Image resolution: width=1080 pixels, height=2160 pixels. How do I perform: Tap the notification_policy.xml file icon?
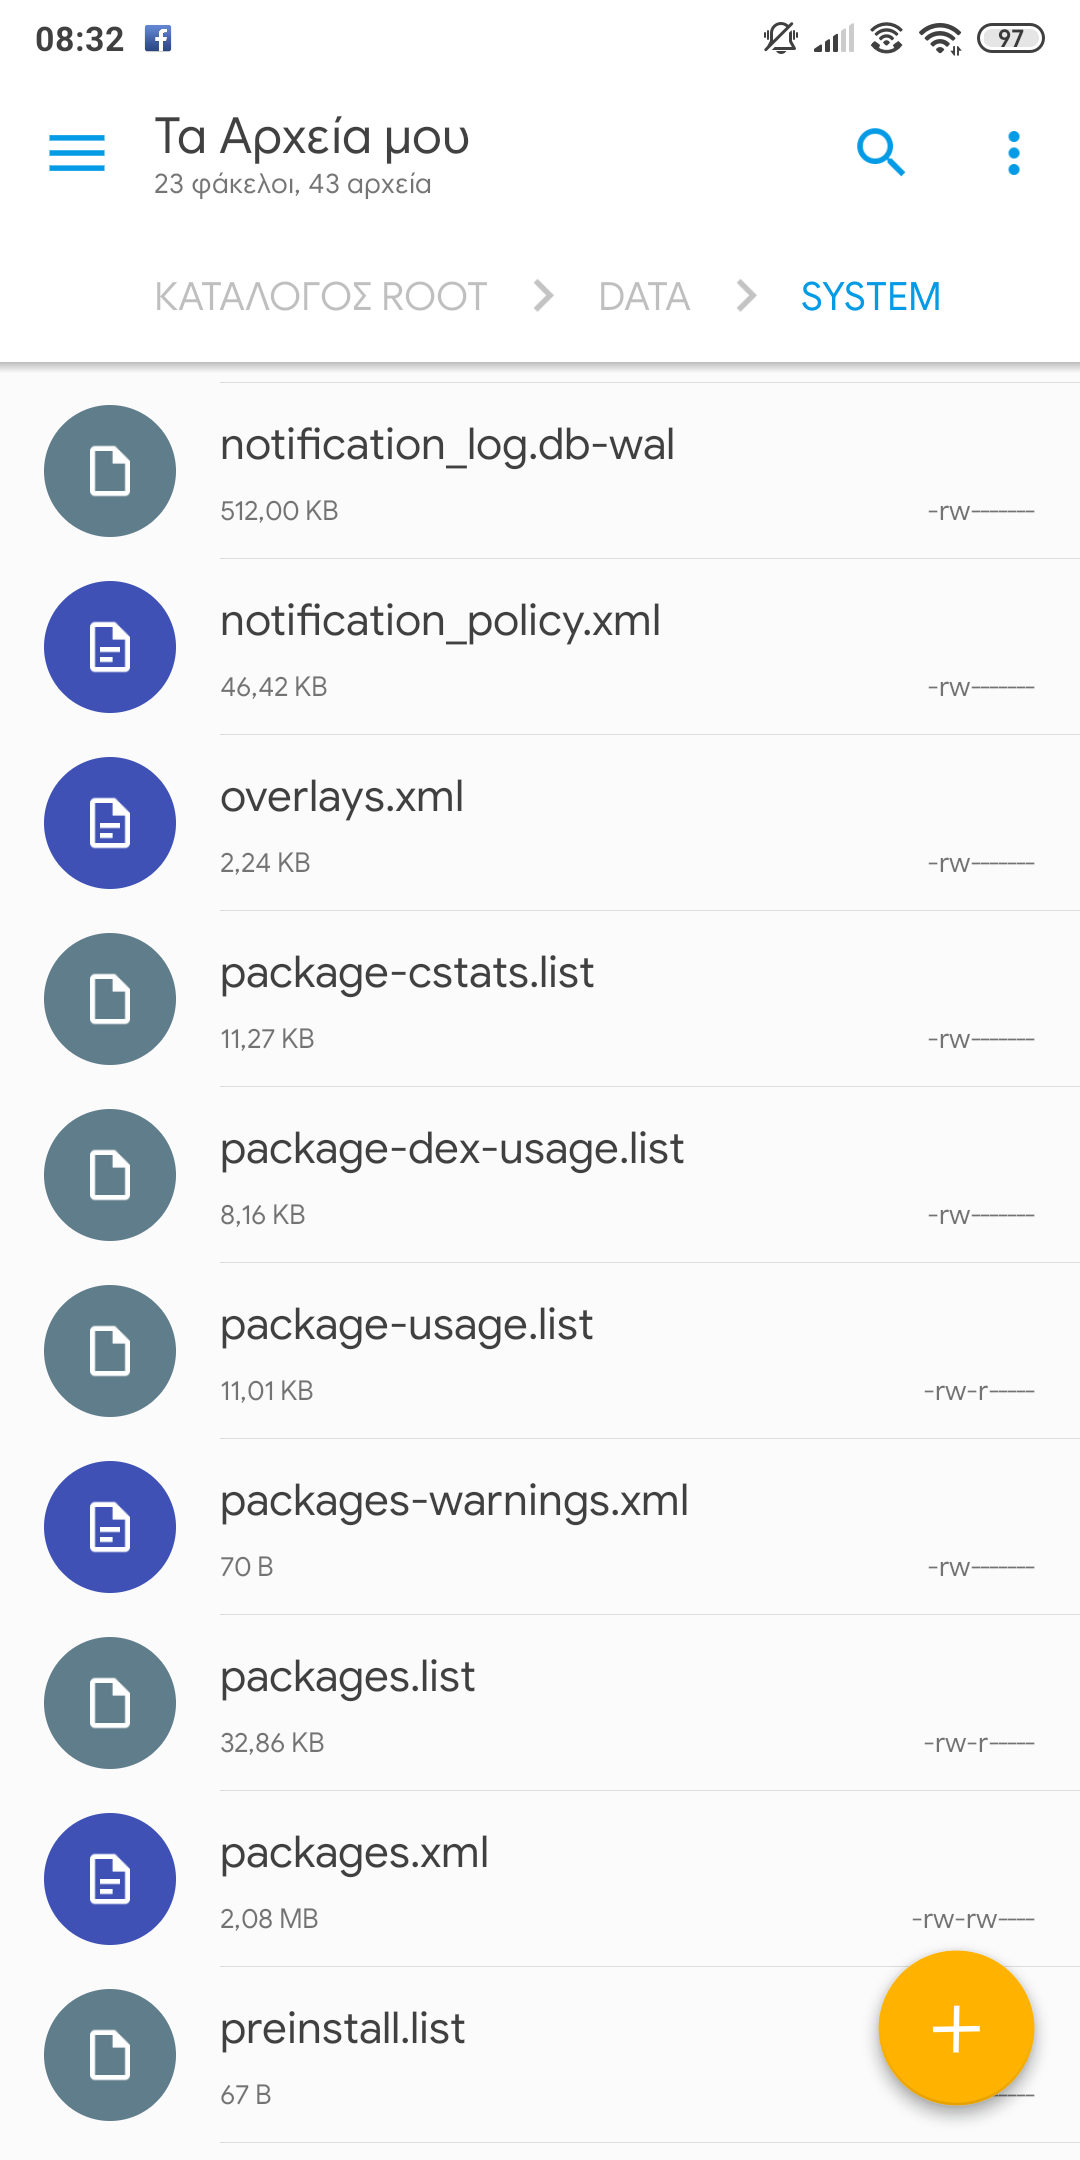pyautogui.click(x=110, y=647)
